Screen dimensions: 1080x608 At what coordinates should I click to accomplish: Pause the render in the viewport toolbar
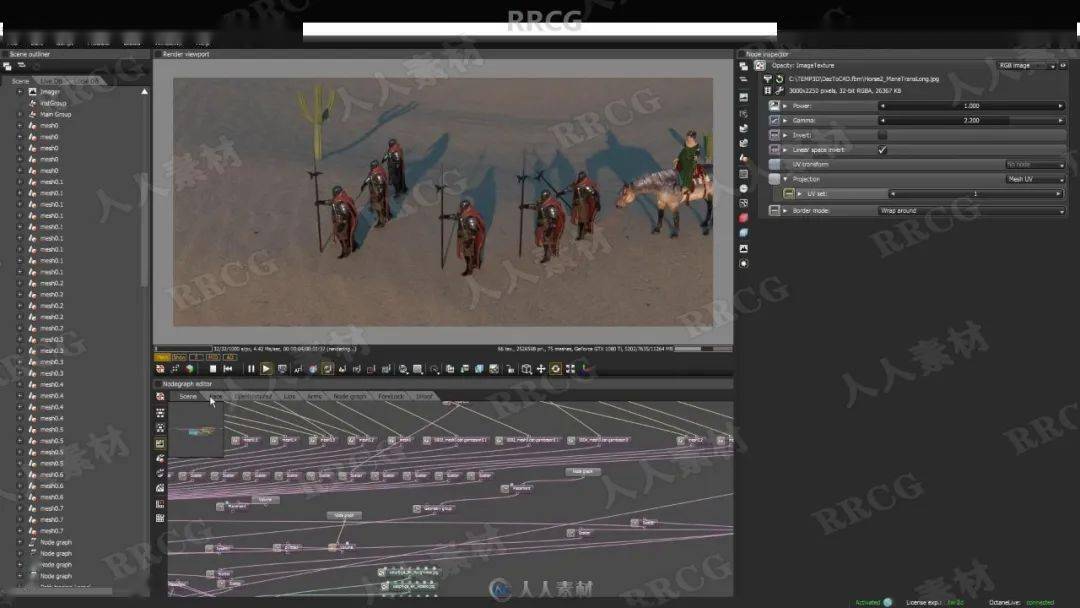[x=251, y=369]
